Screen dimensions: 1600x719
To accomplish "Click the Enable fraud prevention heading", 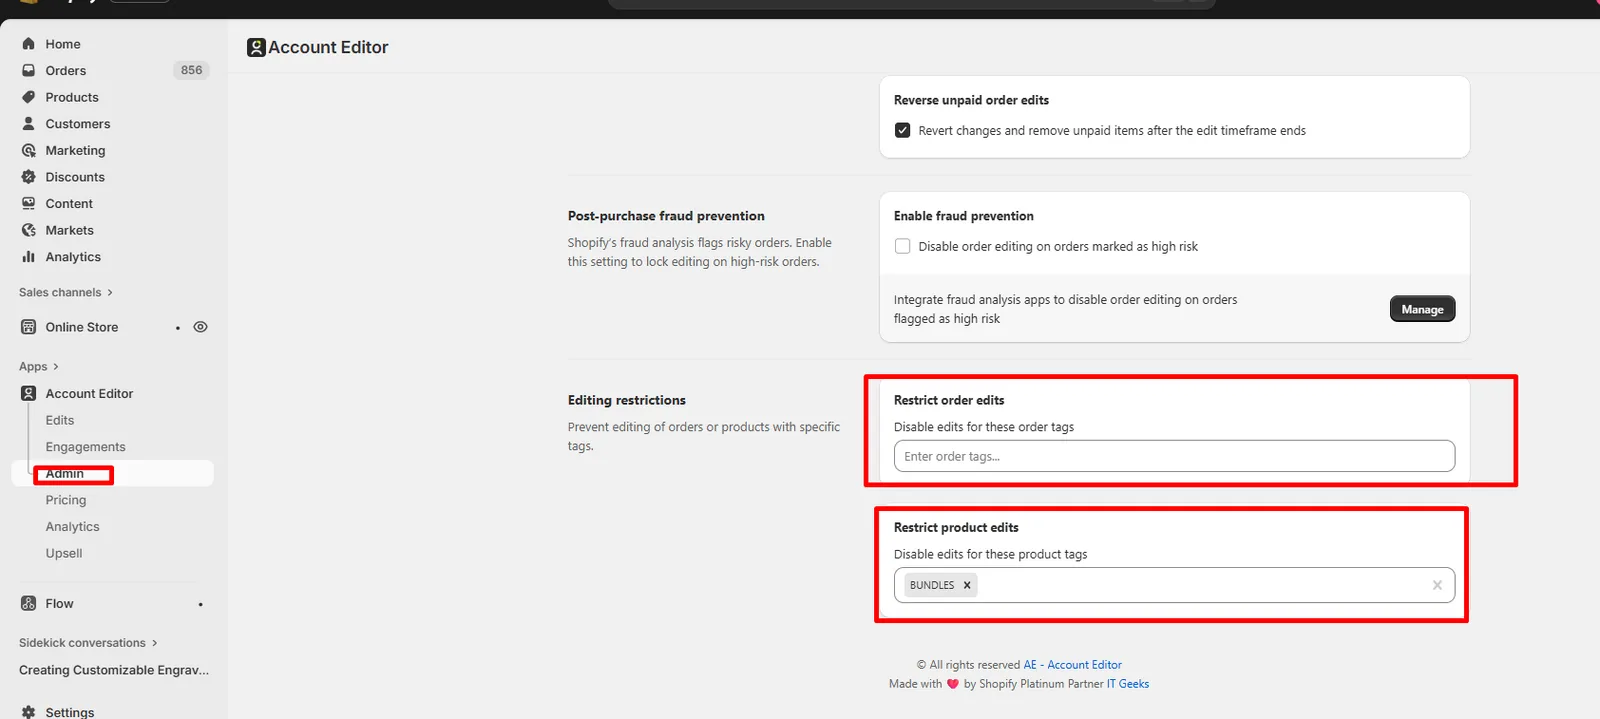I will tap(964, 216).
